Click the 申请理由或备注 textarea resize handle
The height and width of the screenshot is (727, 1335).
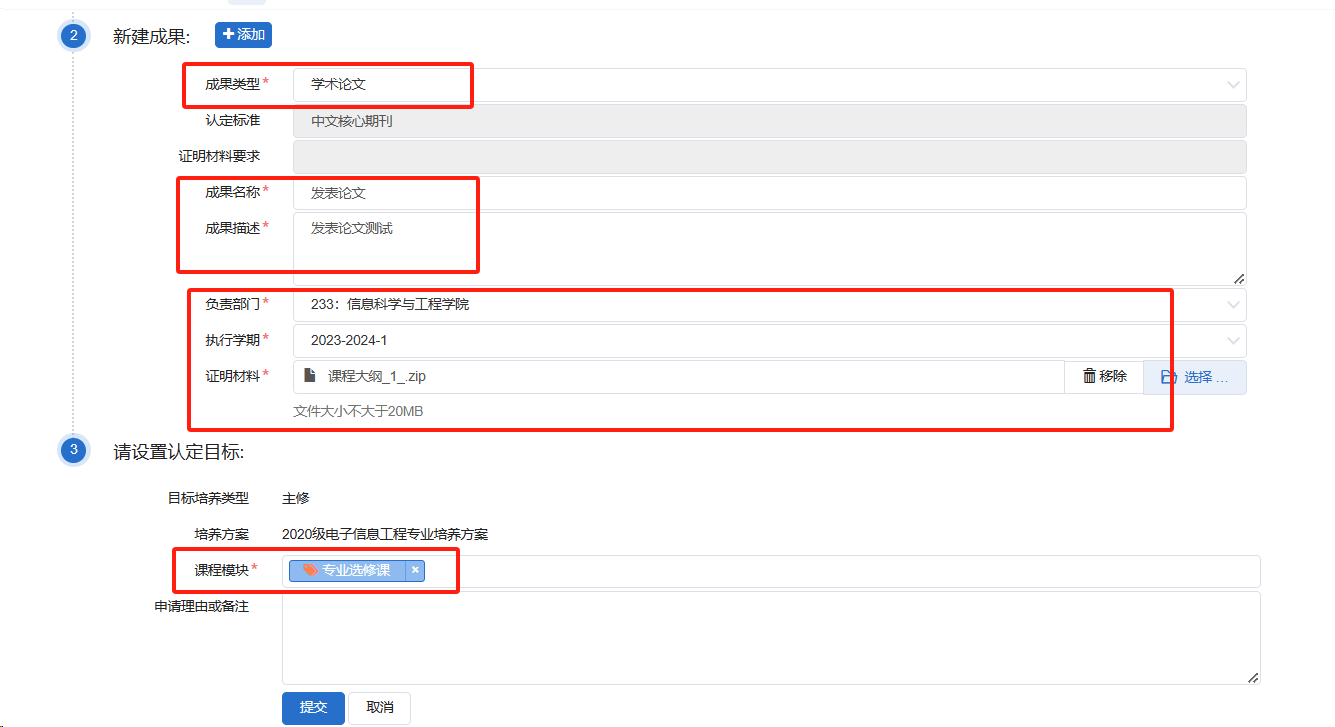(1253, 677)
